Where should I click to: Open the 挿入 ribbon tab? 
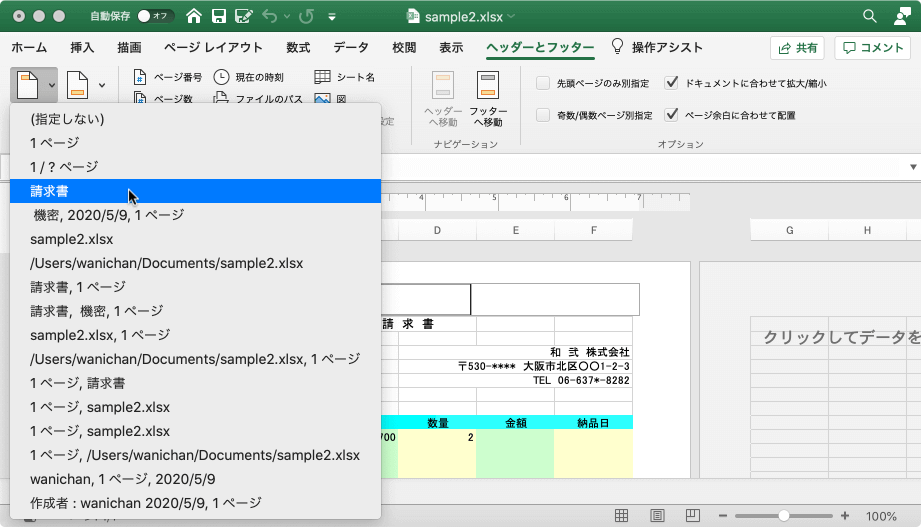[82, 48]
